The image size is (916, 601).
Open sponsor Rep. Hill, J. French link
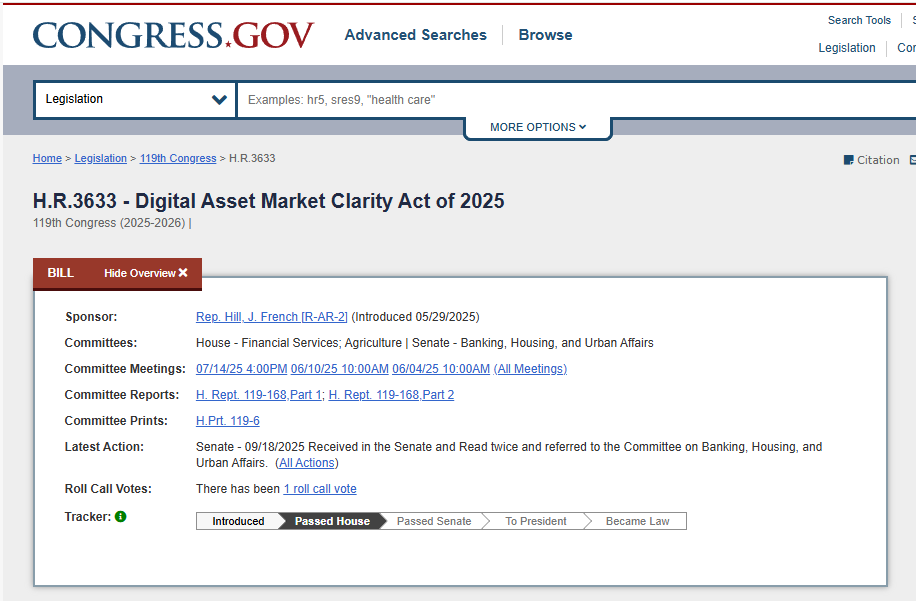pos(271,317)
